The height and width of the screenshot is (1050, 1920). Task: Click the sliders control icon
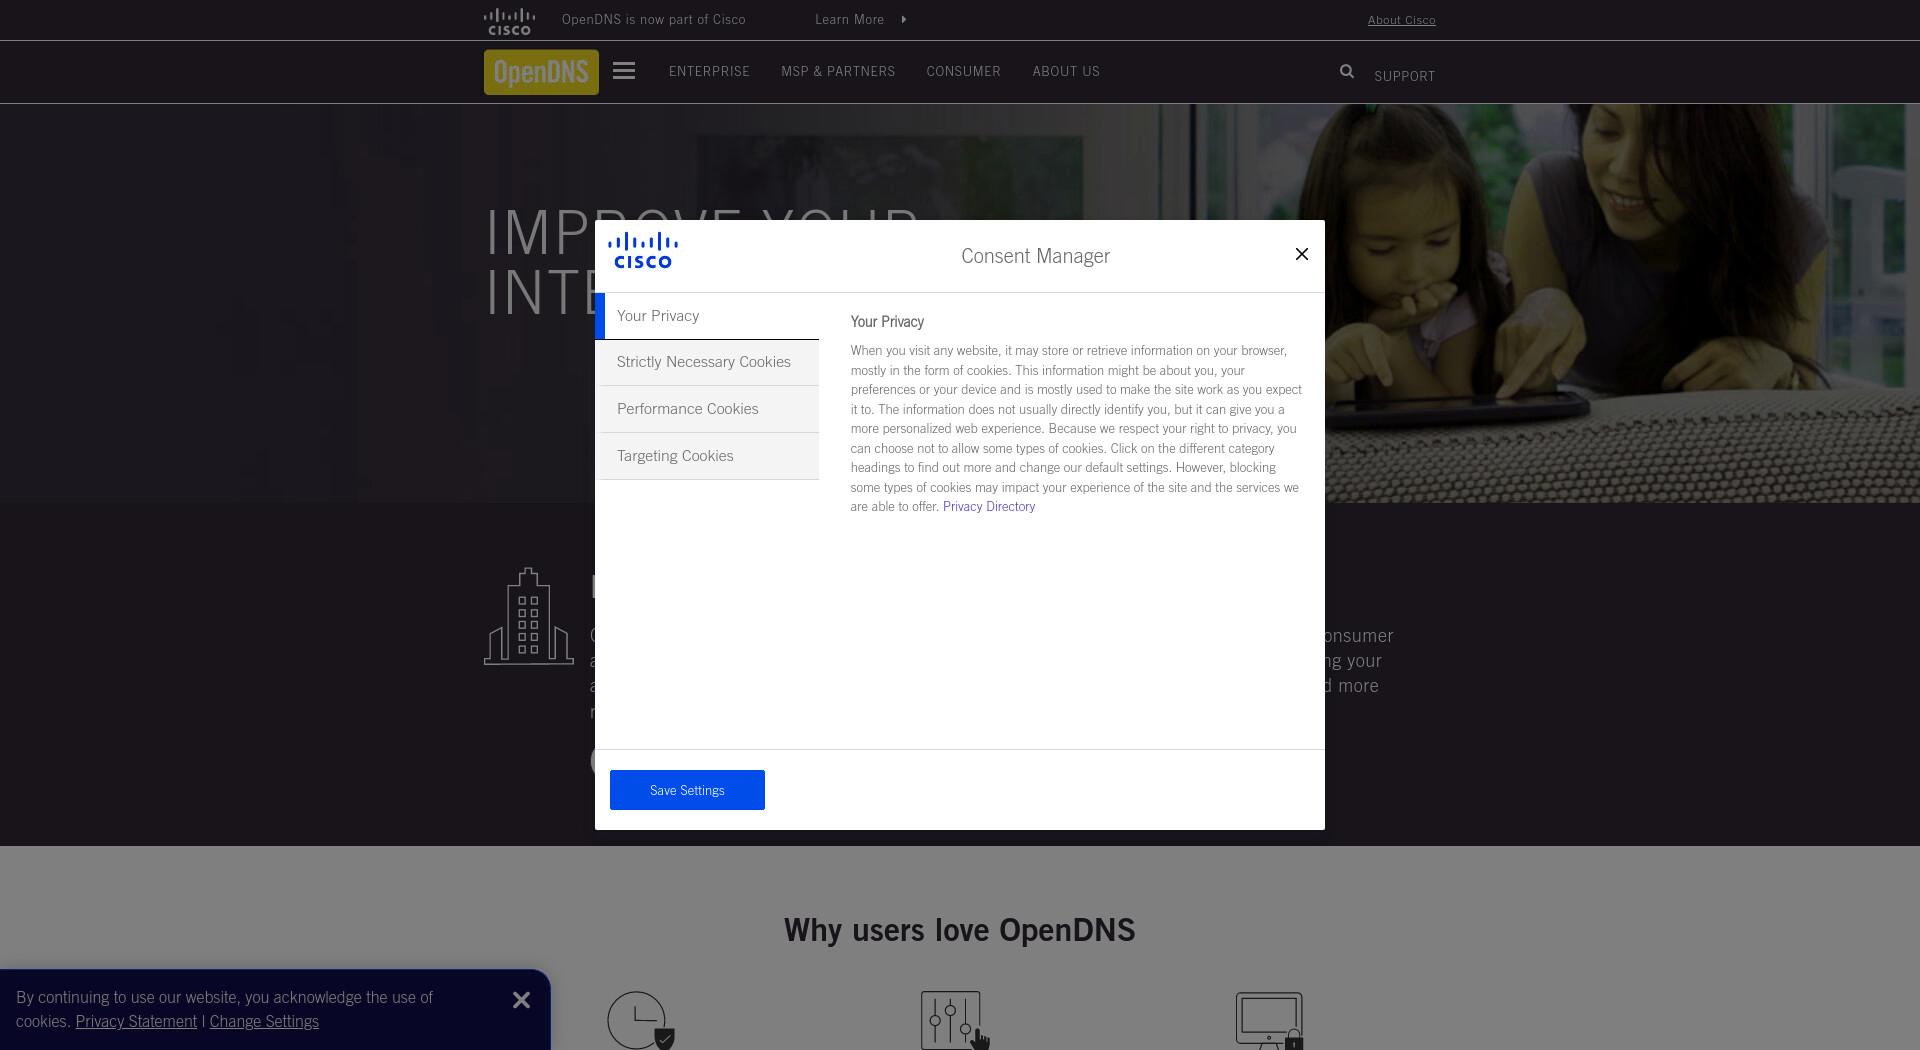click(954, 1020)
